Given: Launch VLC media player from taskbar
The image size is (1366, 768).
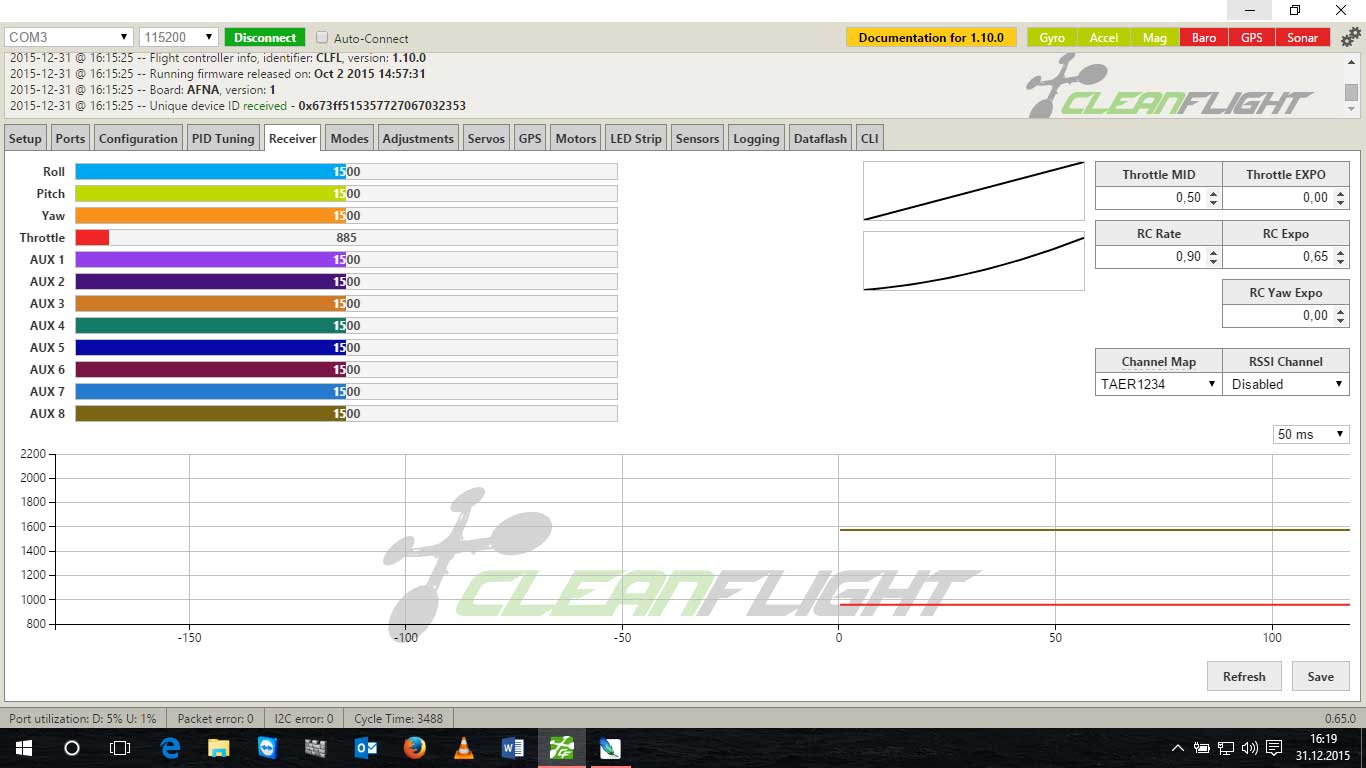Looking at the screenshot, I should pos(463,748).
